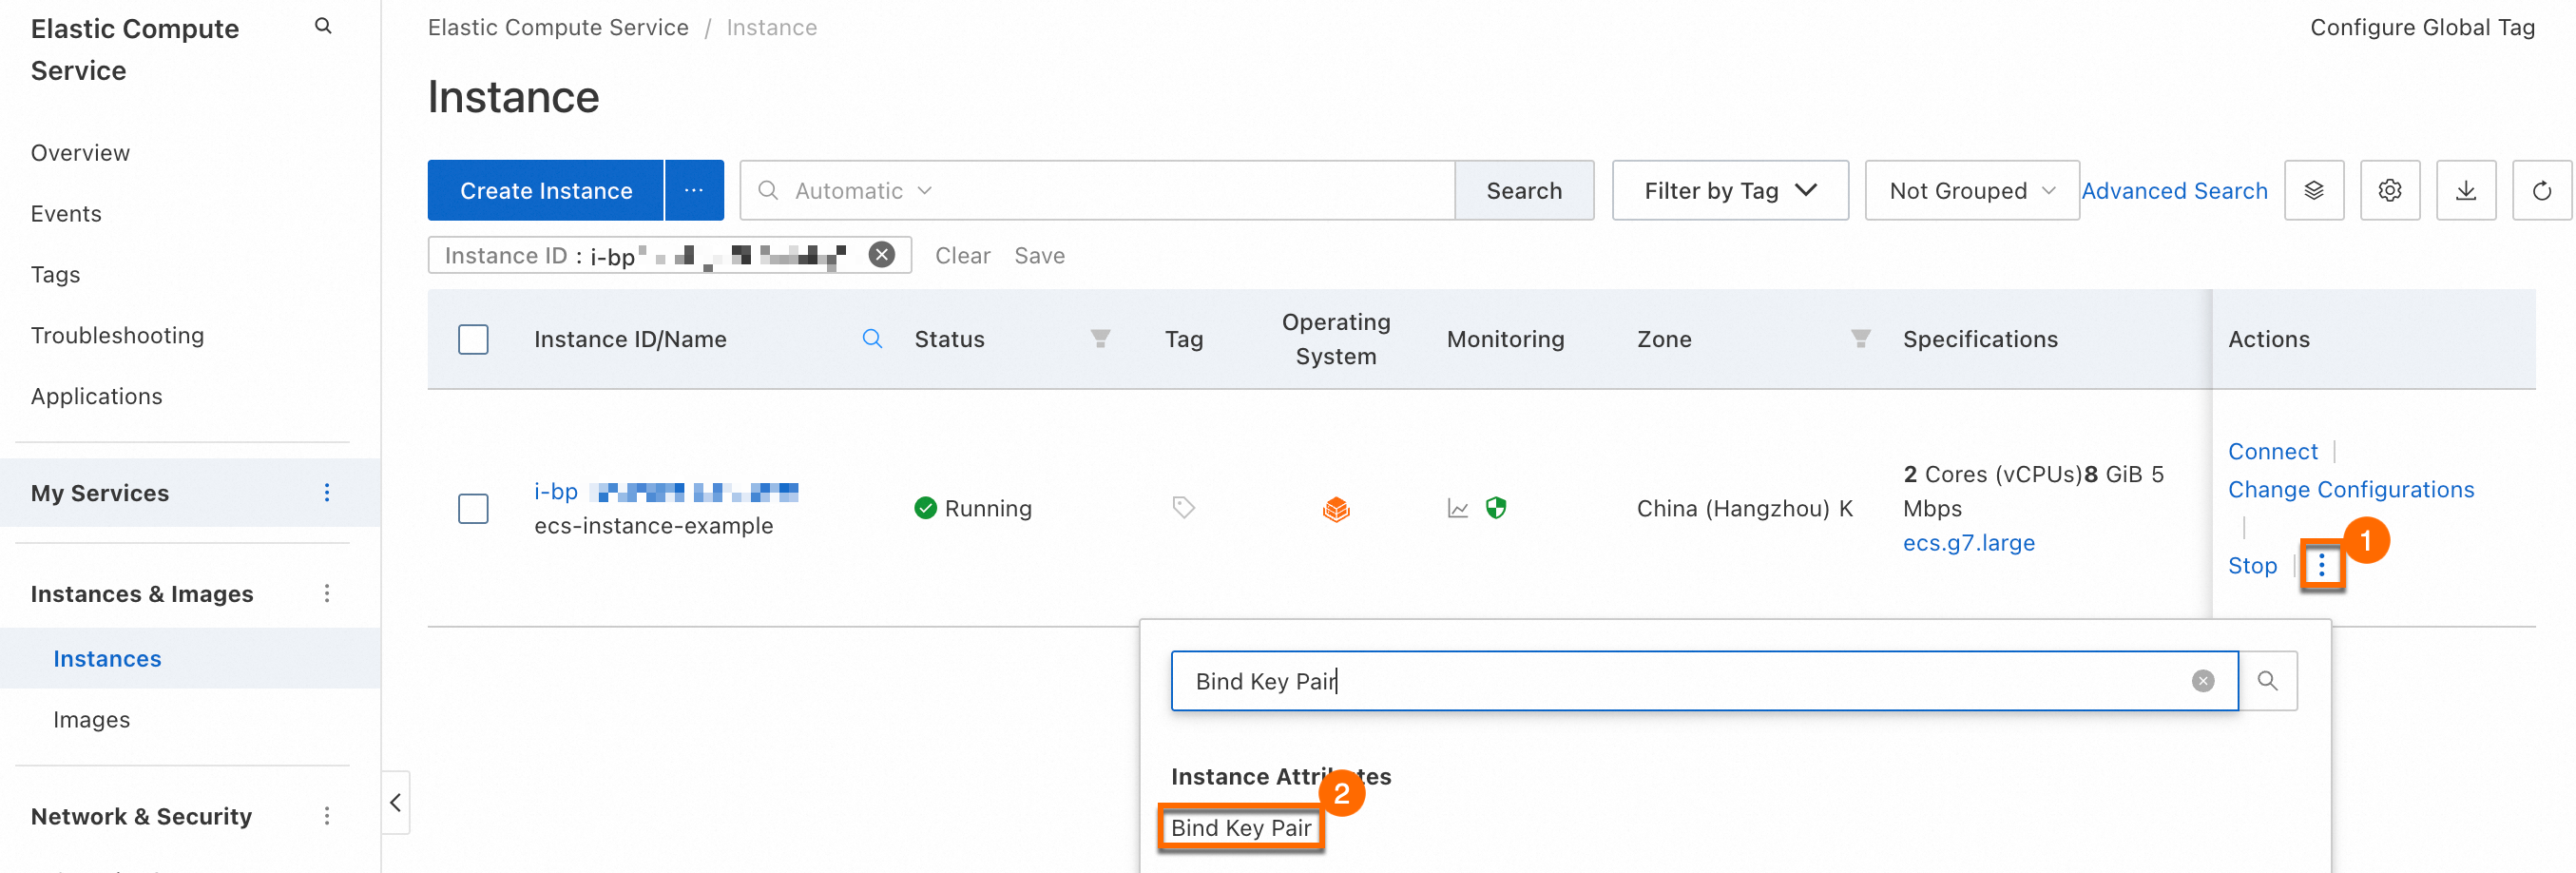Select Instances in the sidebar
The height and width of the screenshot is (873, 2576).
107,658
